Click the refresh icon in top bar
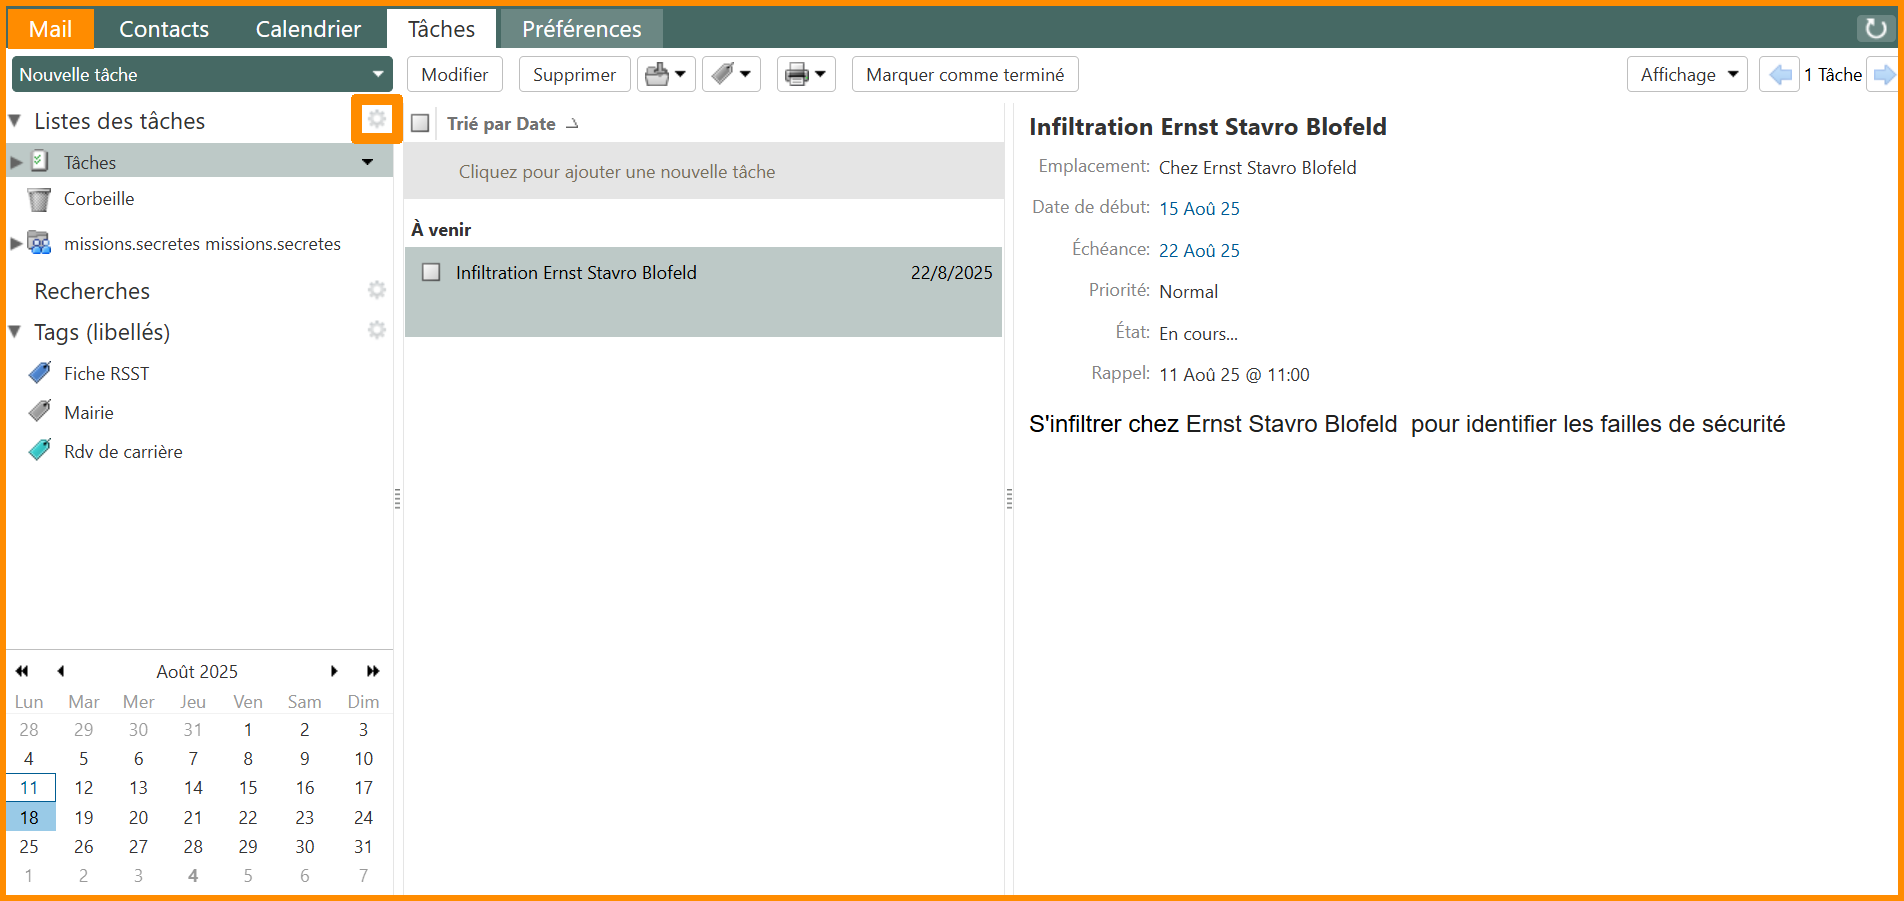Screen dimensions: 1904x901 1875,28
